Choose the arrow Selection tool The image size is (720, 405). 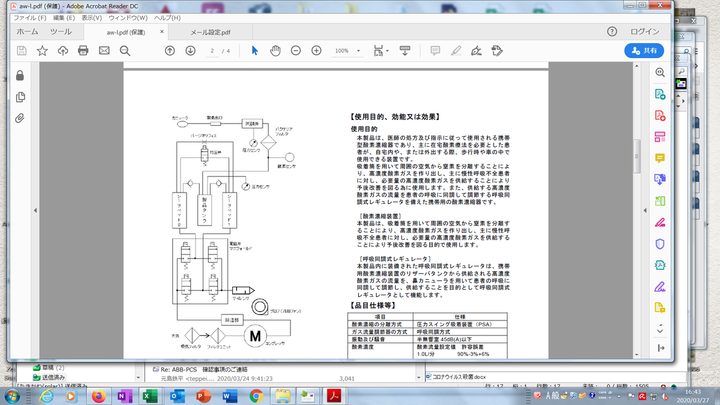pyautogui.click(x=254, y=50)
